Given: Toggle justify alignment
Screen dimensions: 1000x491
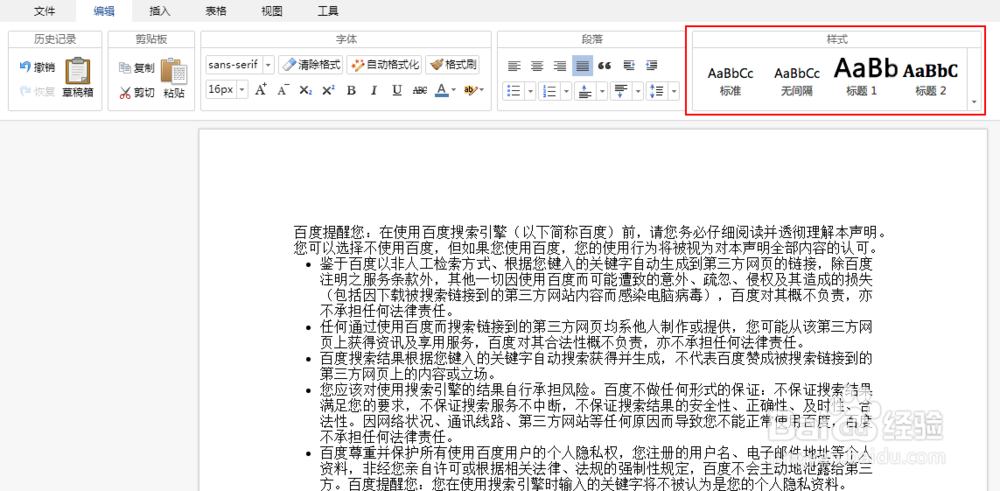Looking at the screenshot, I should tap(582, 66).
